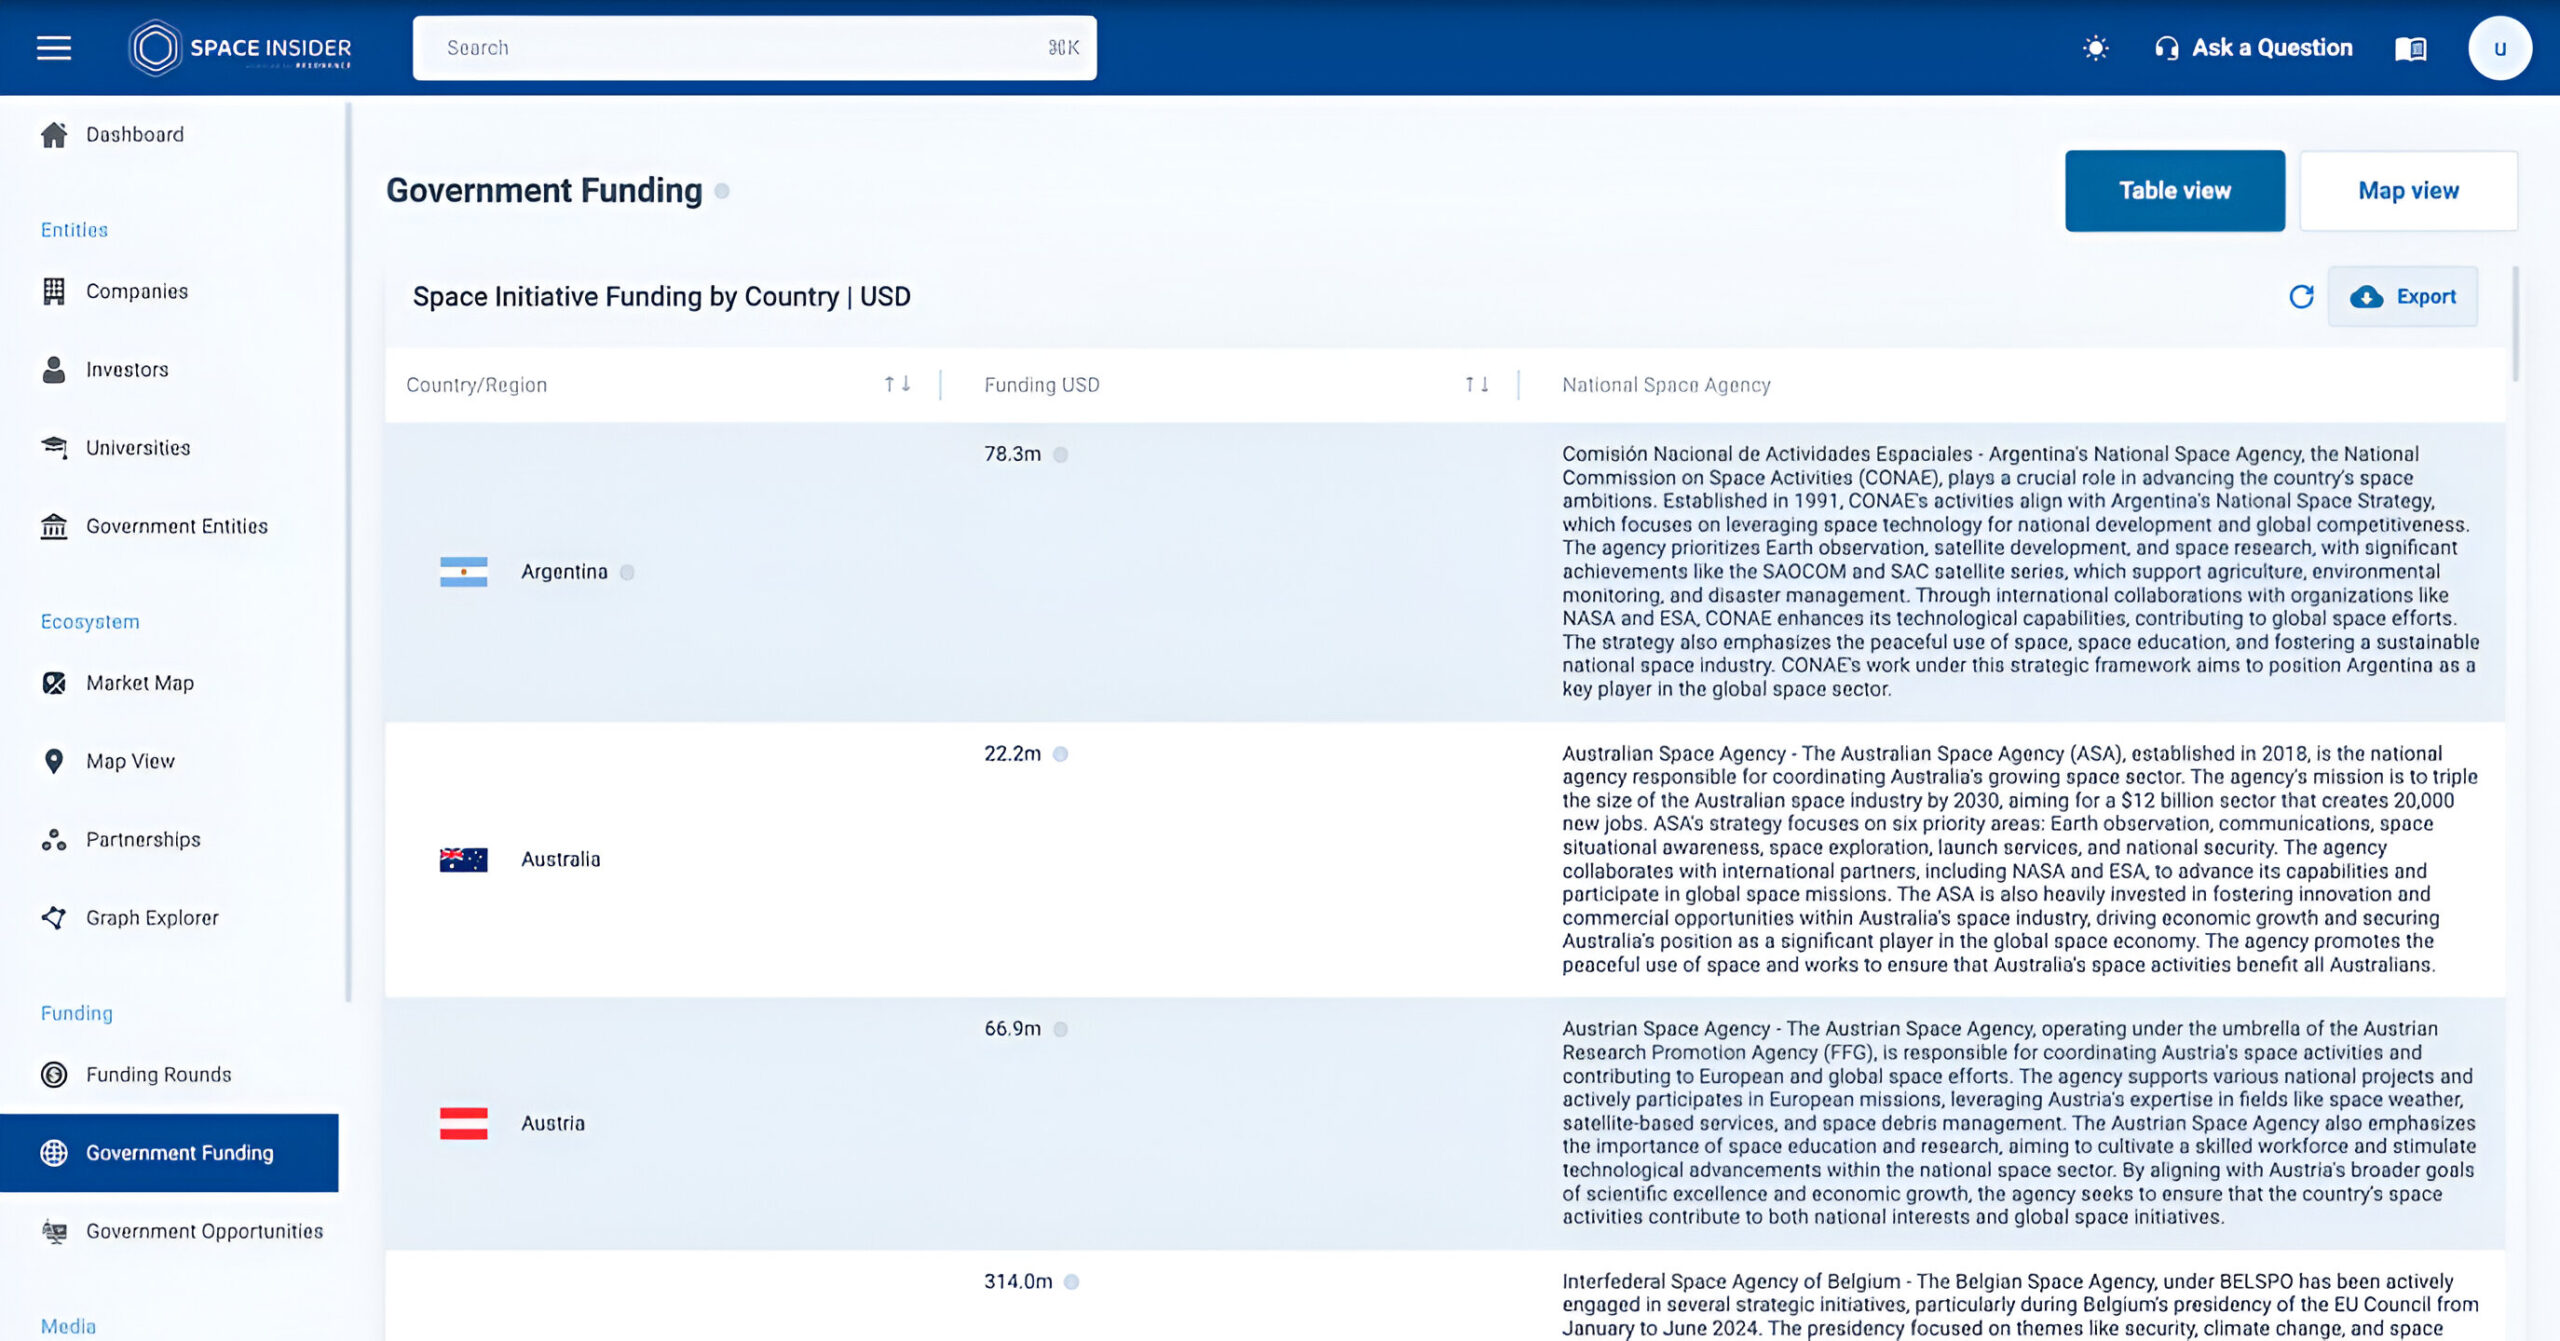Click the 314.0m funding value
Screen dimensions: 2560x1341
(1018, 1282)
